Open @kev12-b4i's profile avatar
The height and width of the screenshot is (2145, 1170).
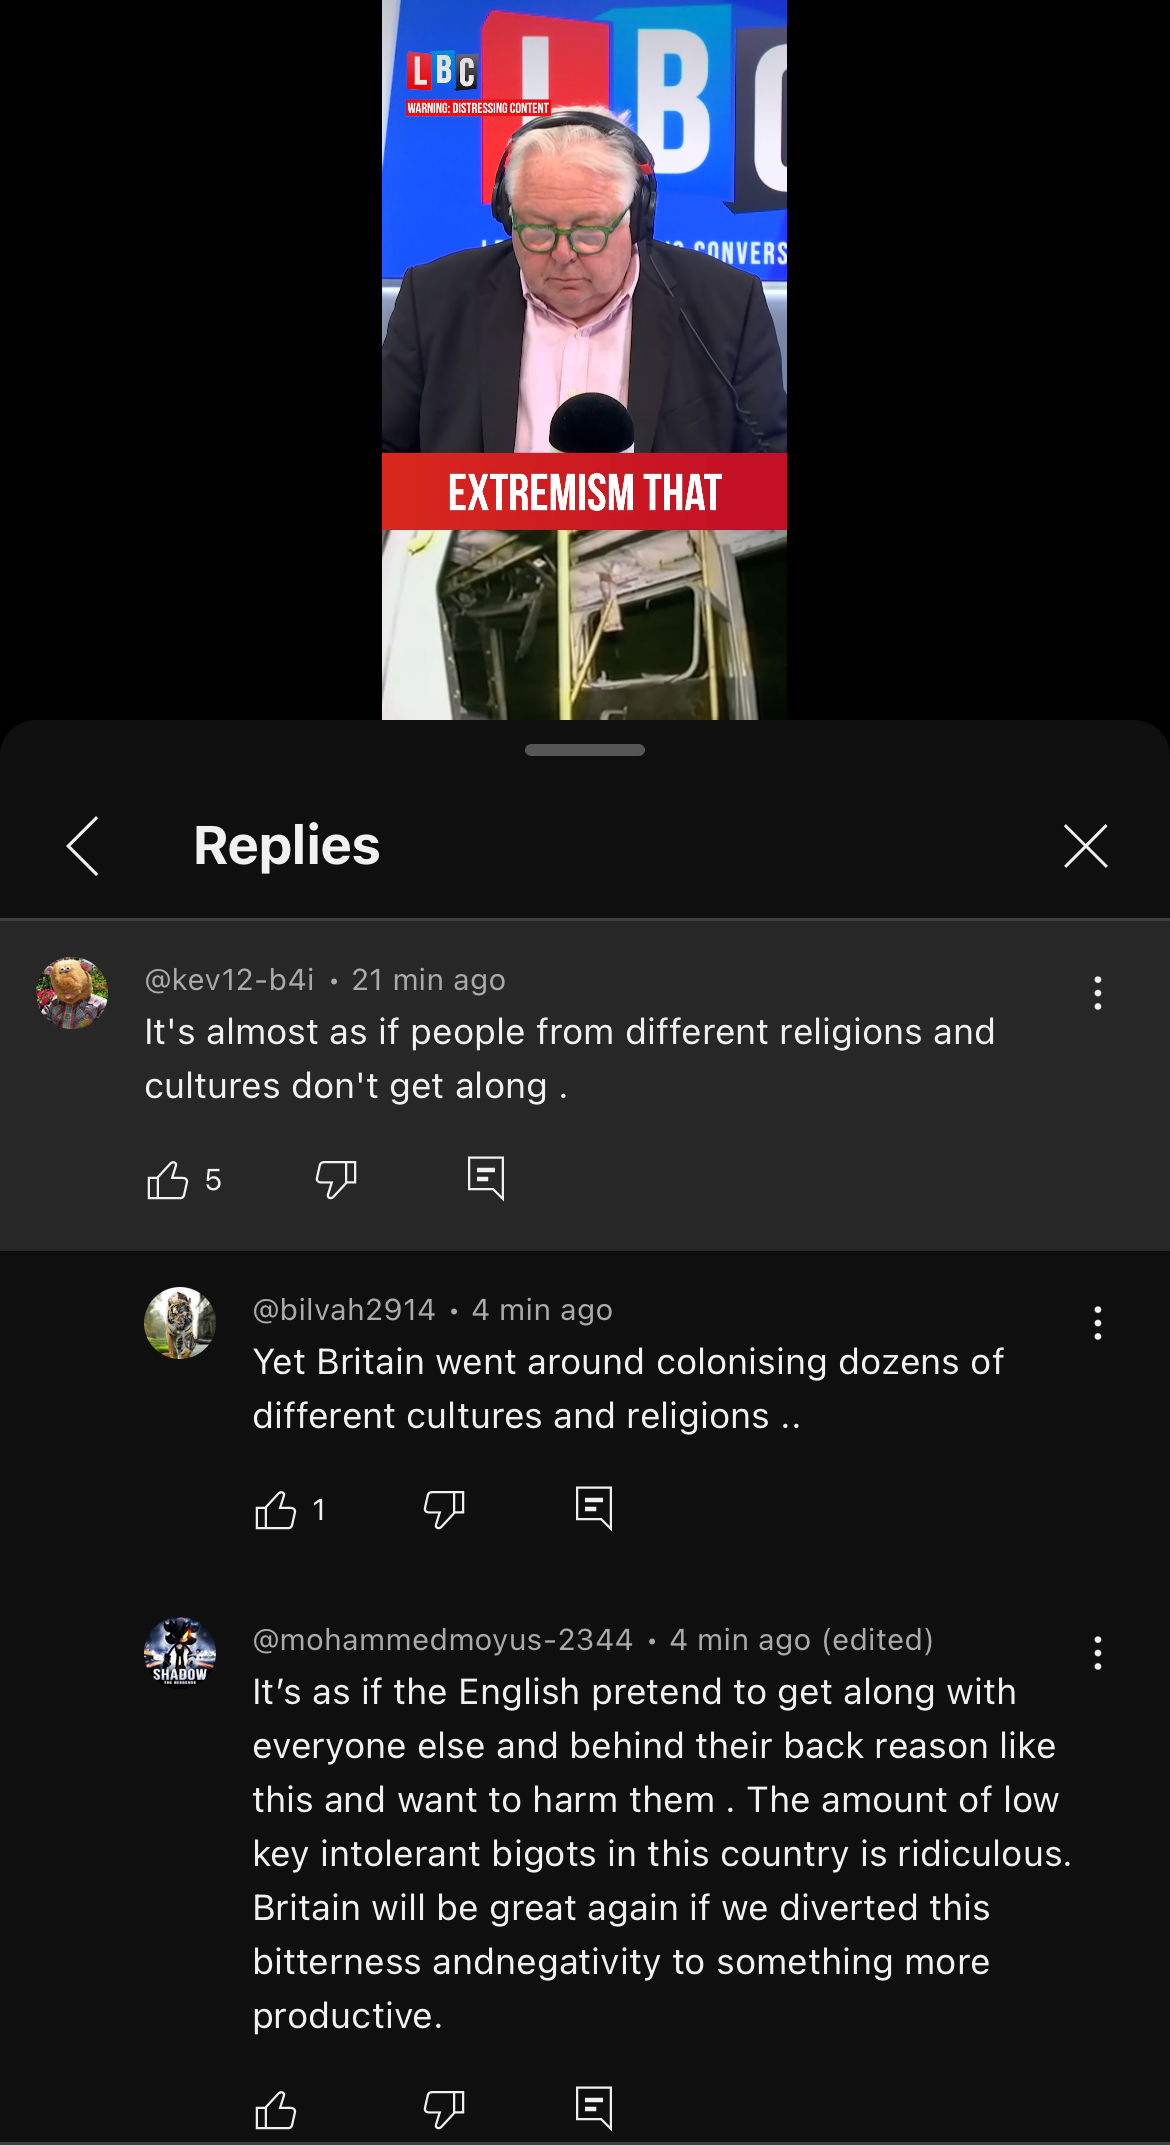pyautogui.click(x=72, y=993)
